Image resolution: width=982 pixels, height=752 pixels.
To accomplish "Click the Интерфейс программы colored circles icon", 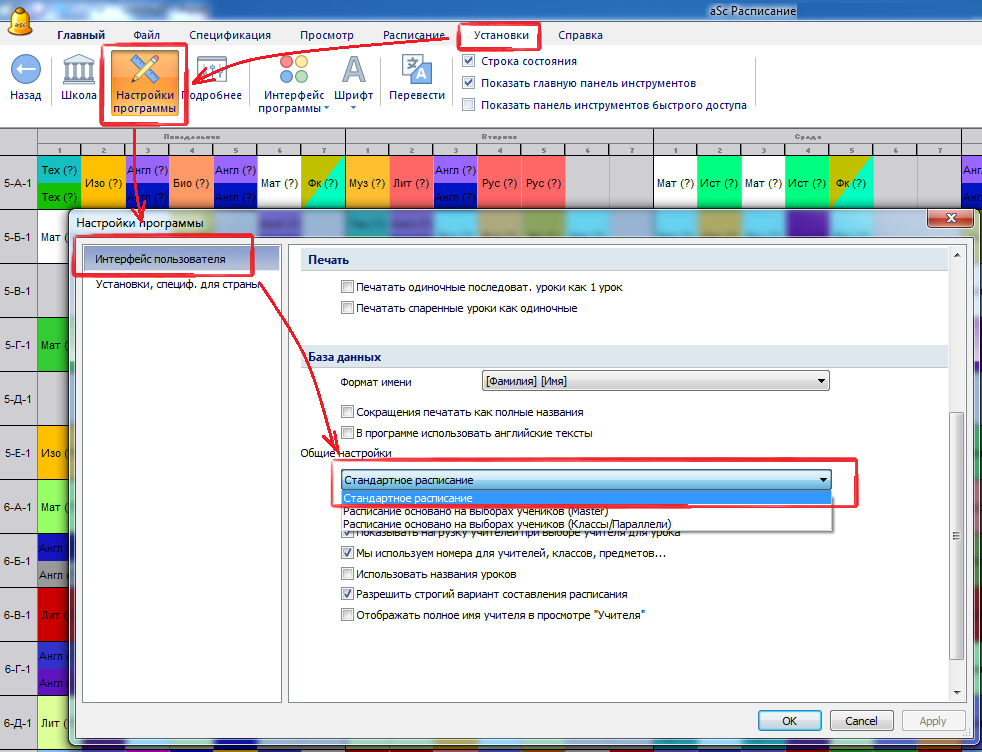I will [x=294, y=70].
